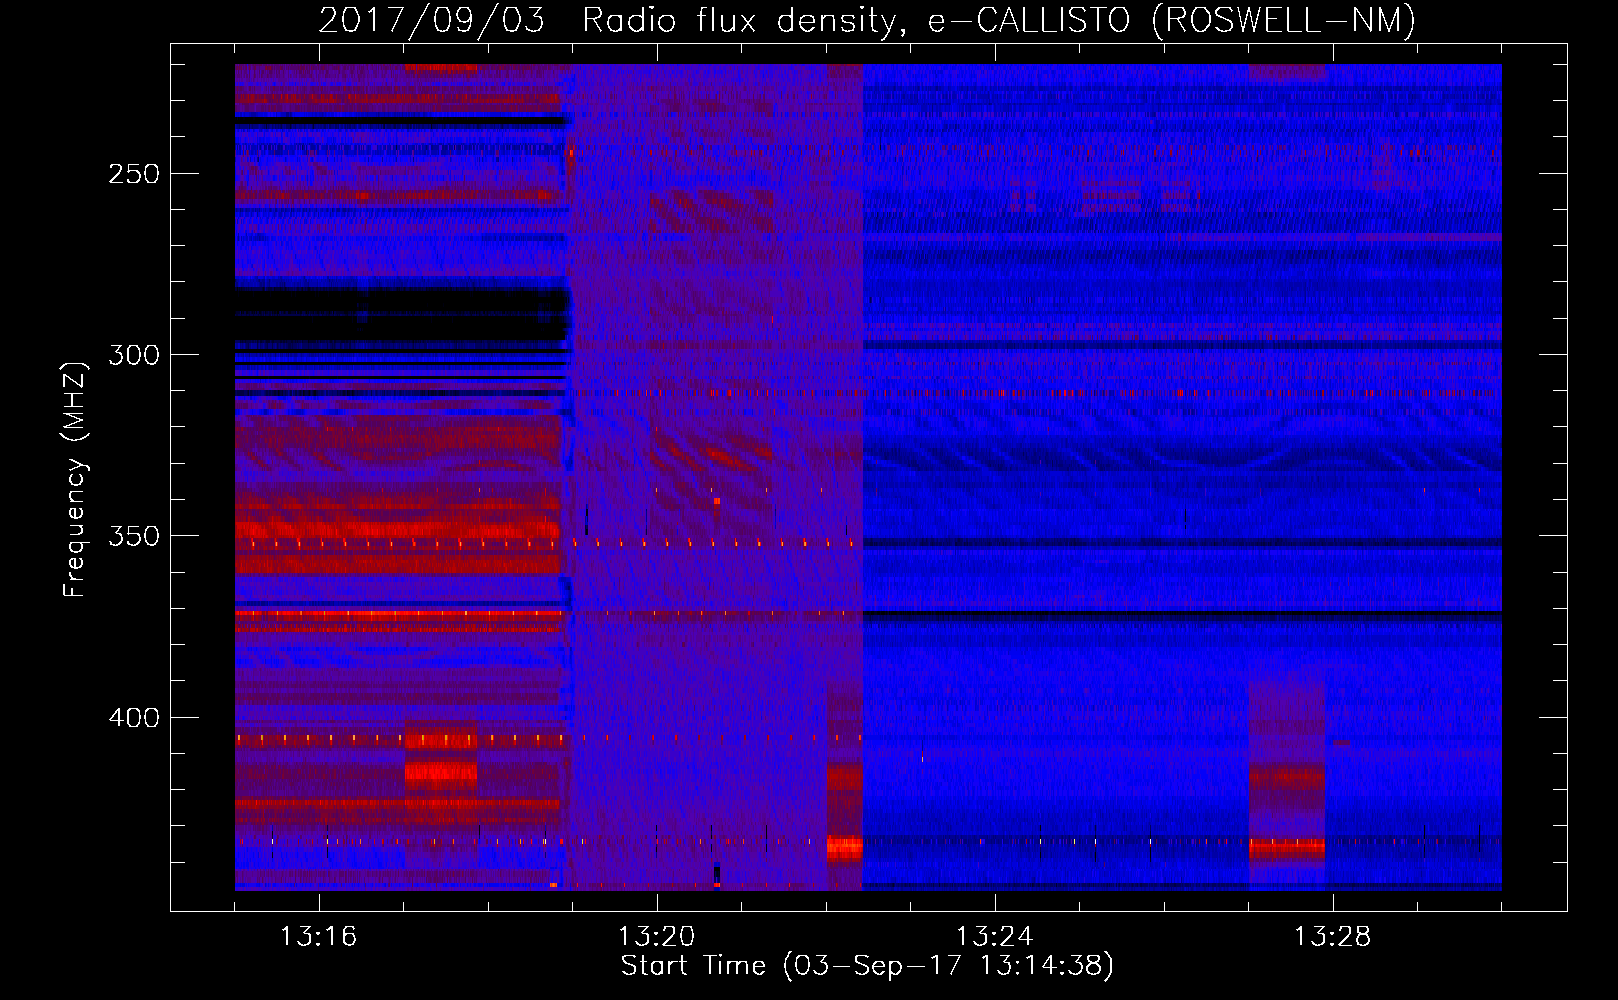Click the 'Frequency (MHZ)' axis label

click(x=75, y=480)
